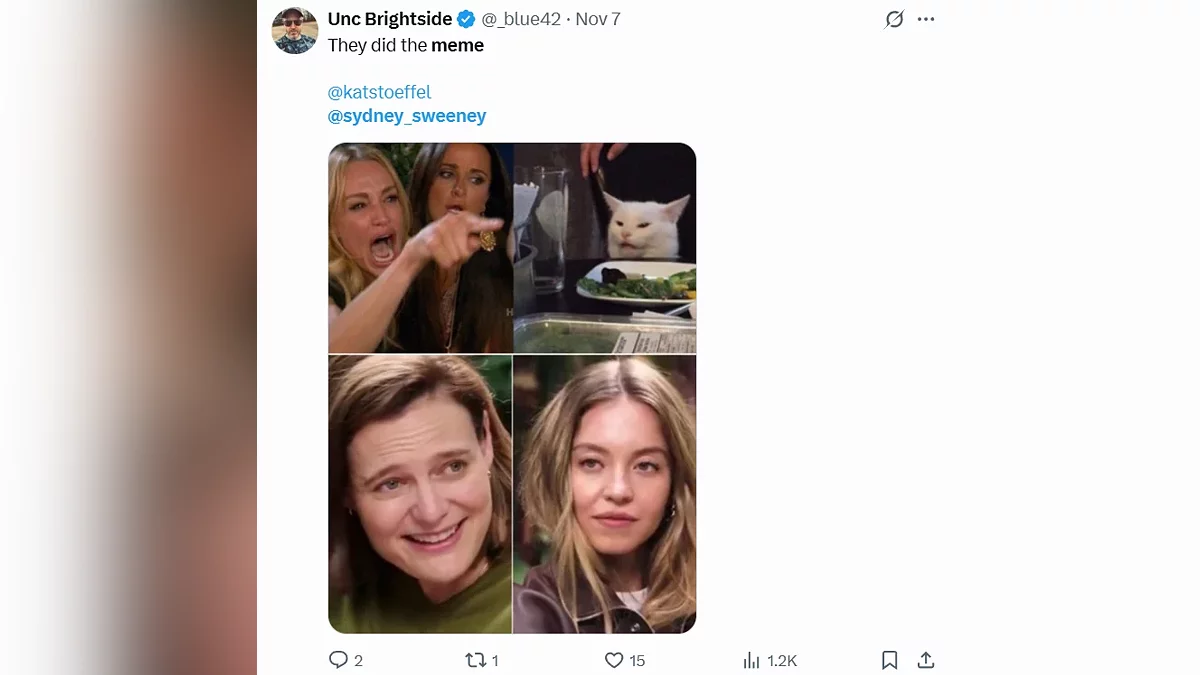Like the post with the heart icon
1200x675 pixels.
click(614, 660)
